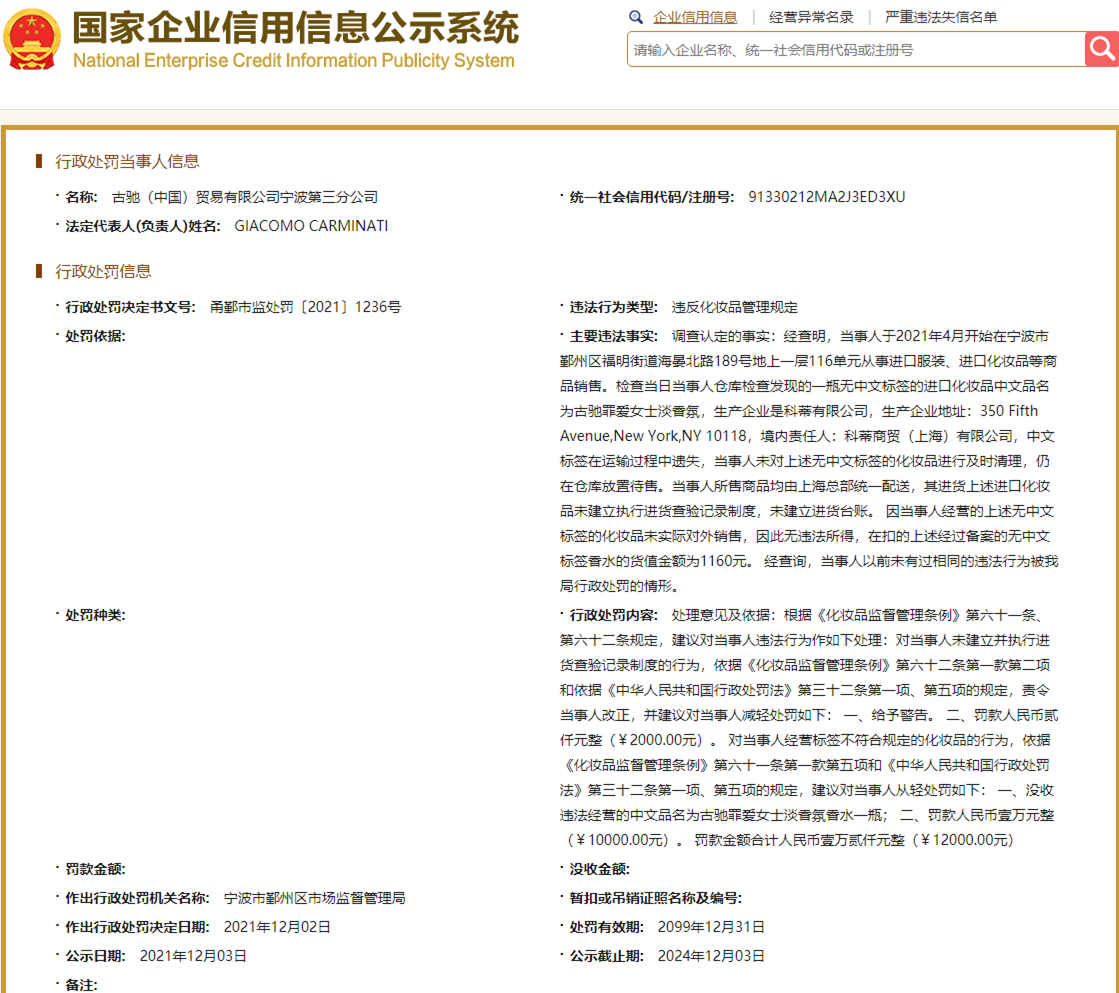Select violation type 违反化妆品管理规定
Screen dimensions: 1119x993
734,307
